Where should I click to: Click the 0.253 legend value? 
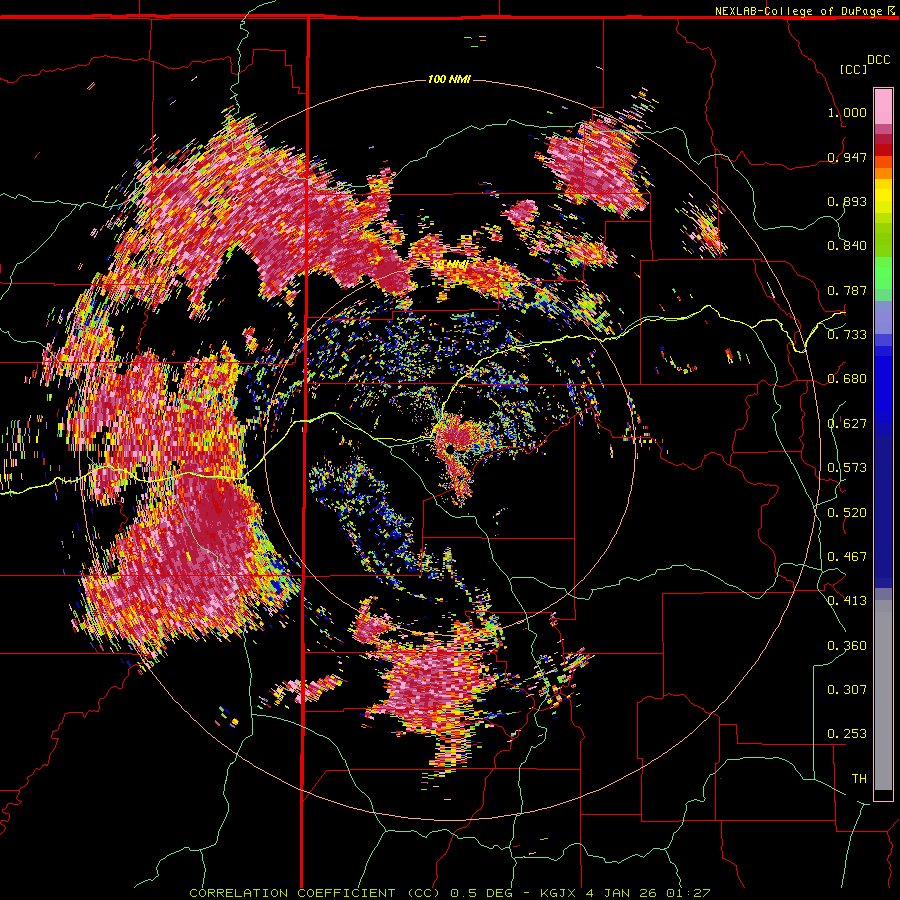[x=847, y=734]
